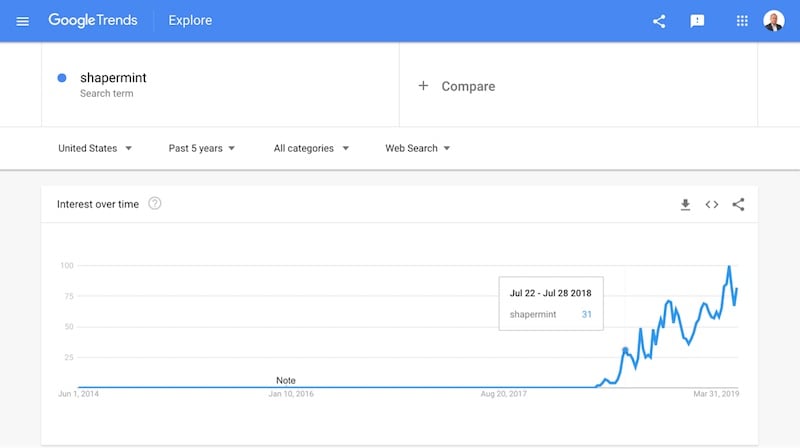Open the send feedback icon
The height and width of the screenshot is (448, 800).
(697, 21)
